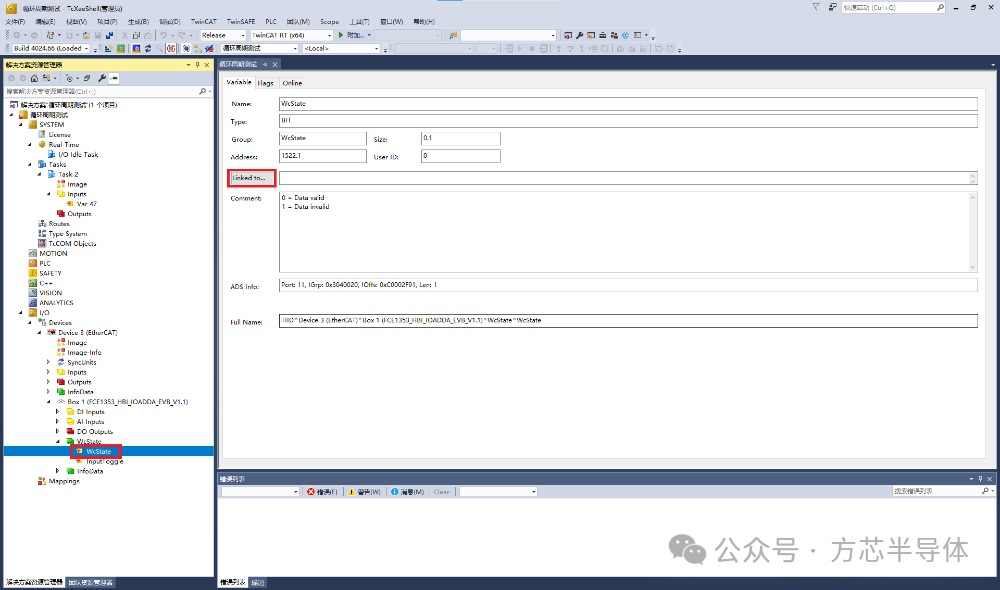Click the quick launch search magnifier icon
This screenshot has height=590, width=1000.
pos(940,8)
